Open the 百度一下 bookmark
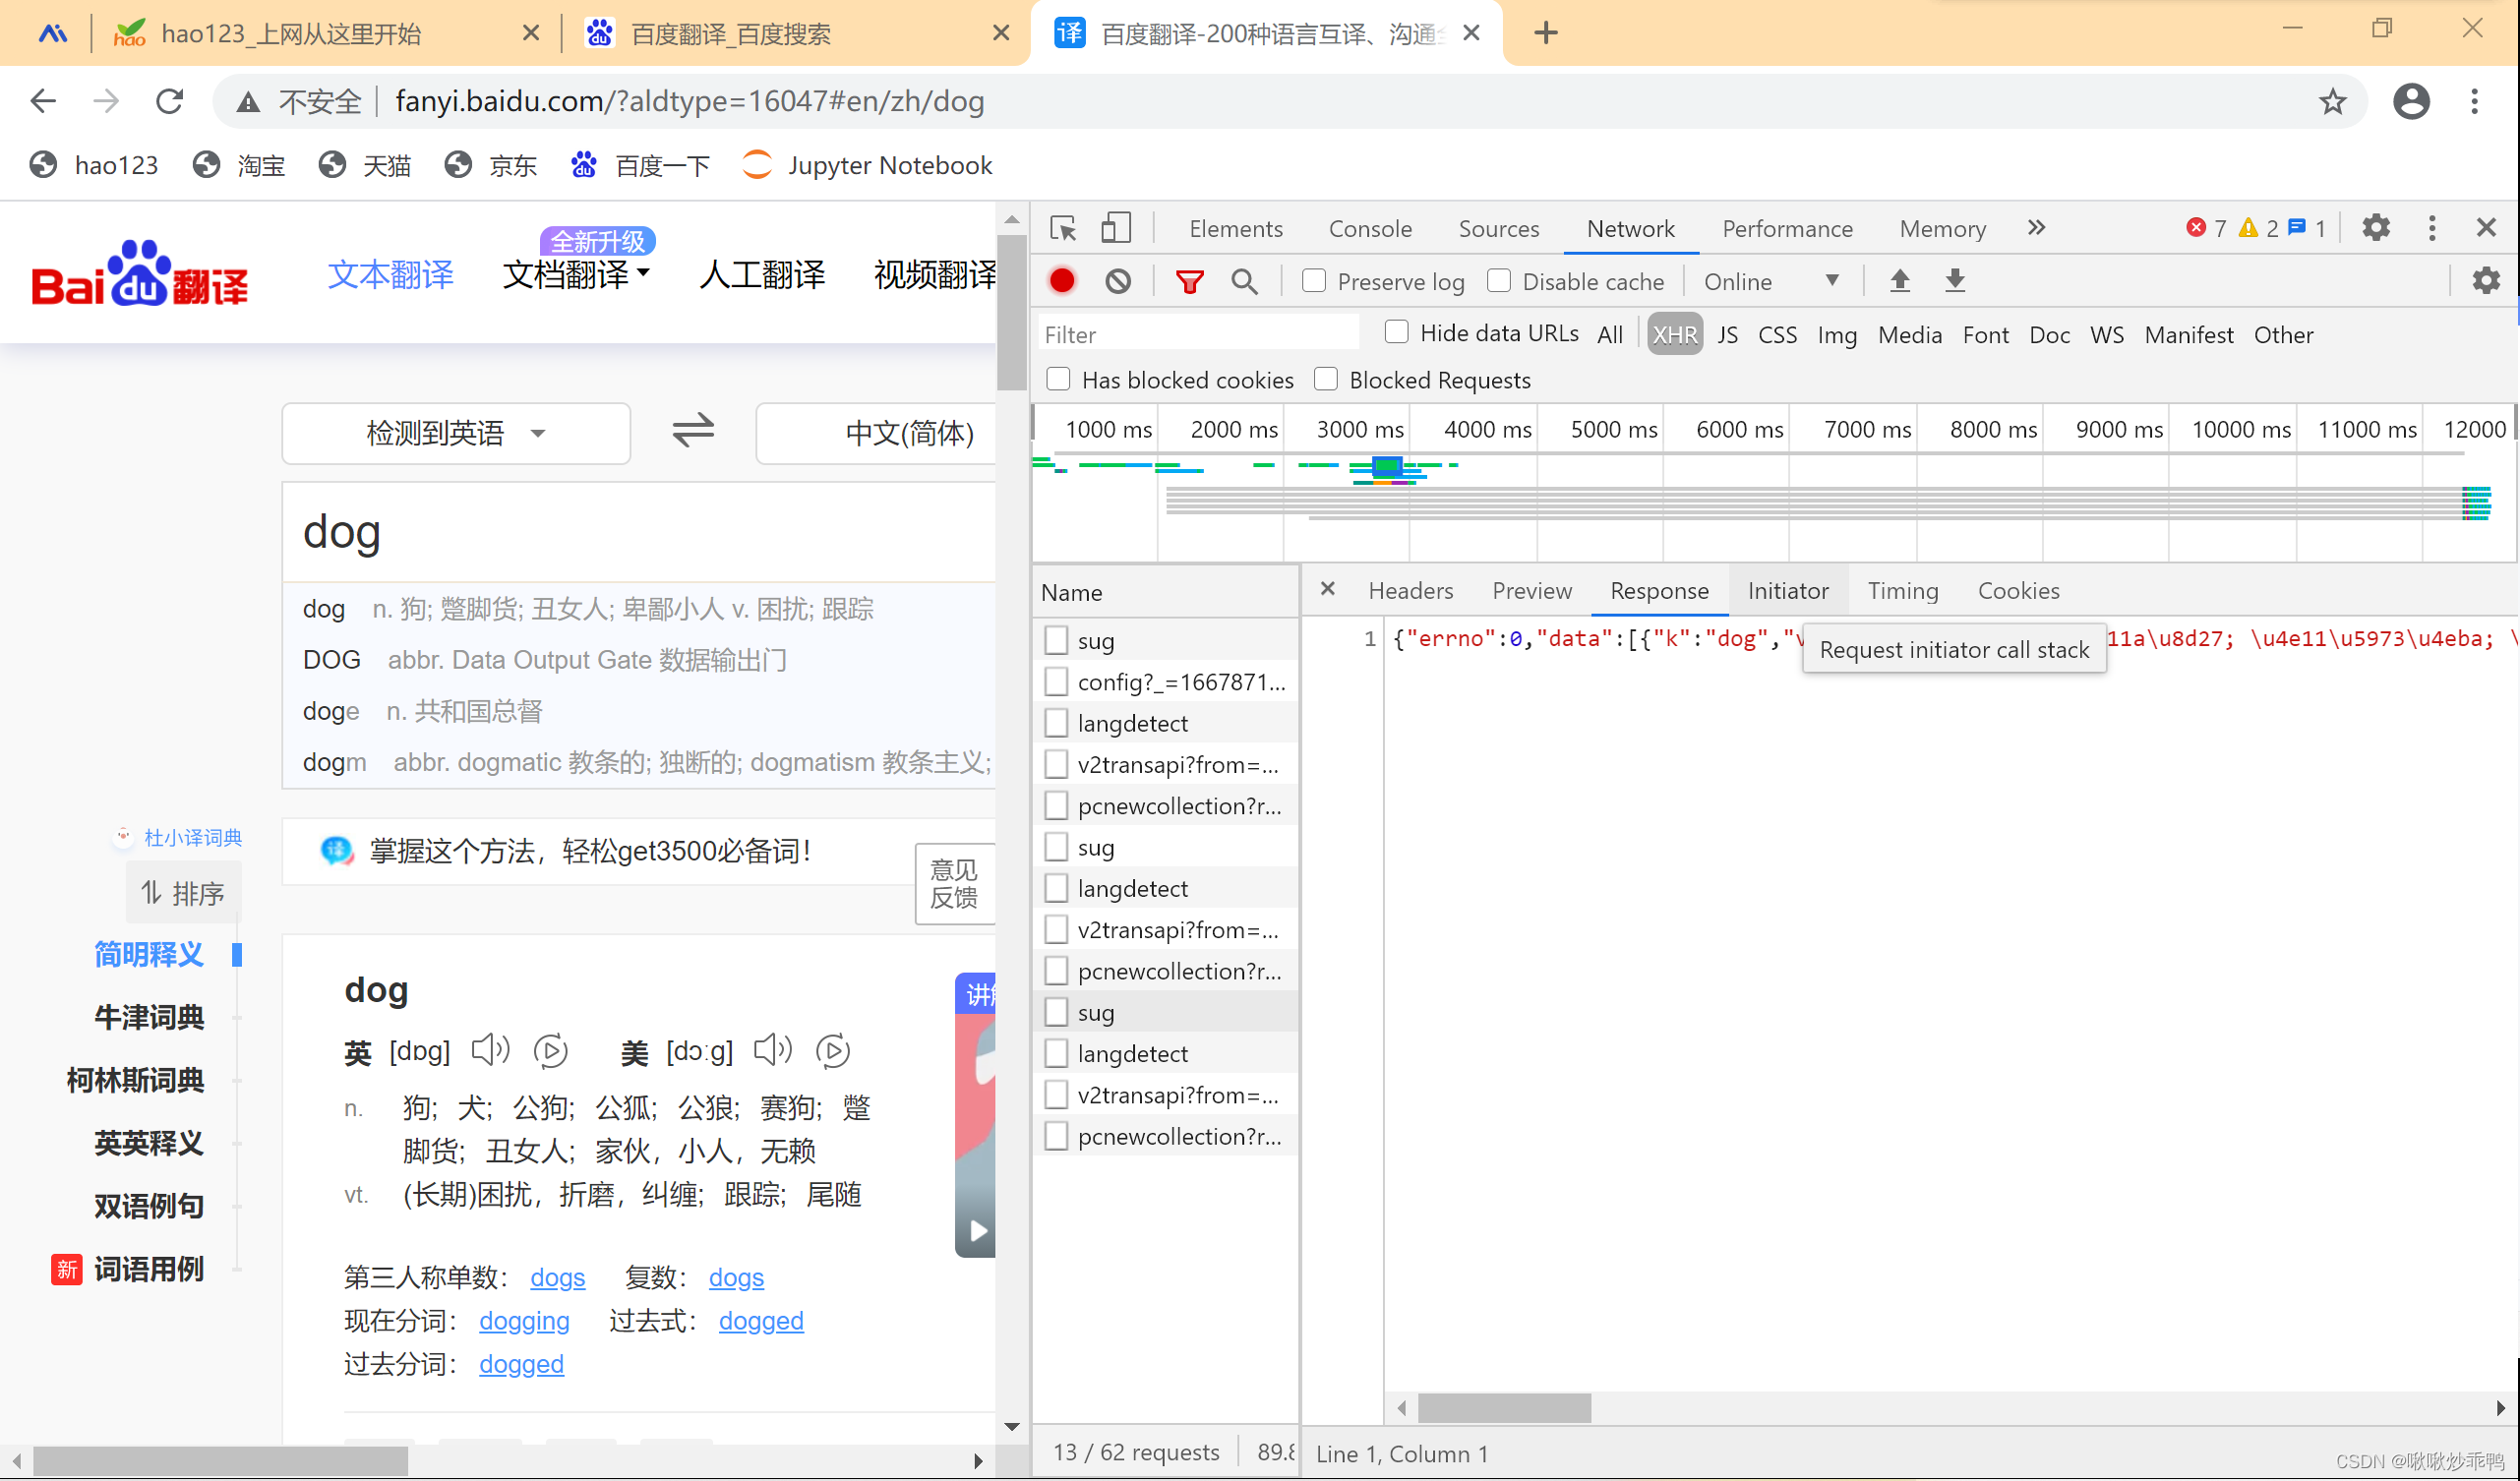Screen dimensions: 2520x1481 [641, 165]
